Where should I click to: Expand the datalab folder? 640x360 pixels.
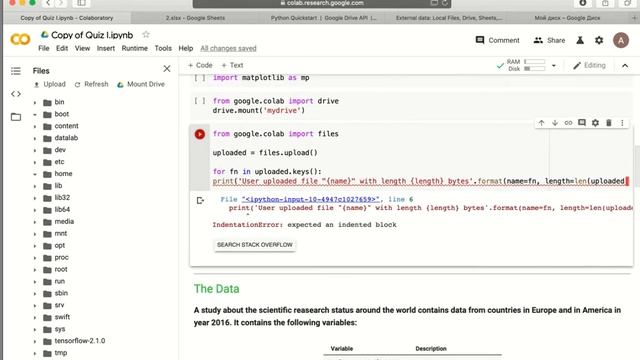click(35, 138)
